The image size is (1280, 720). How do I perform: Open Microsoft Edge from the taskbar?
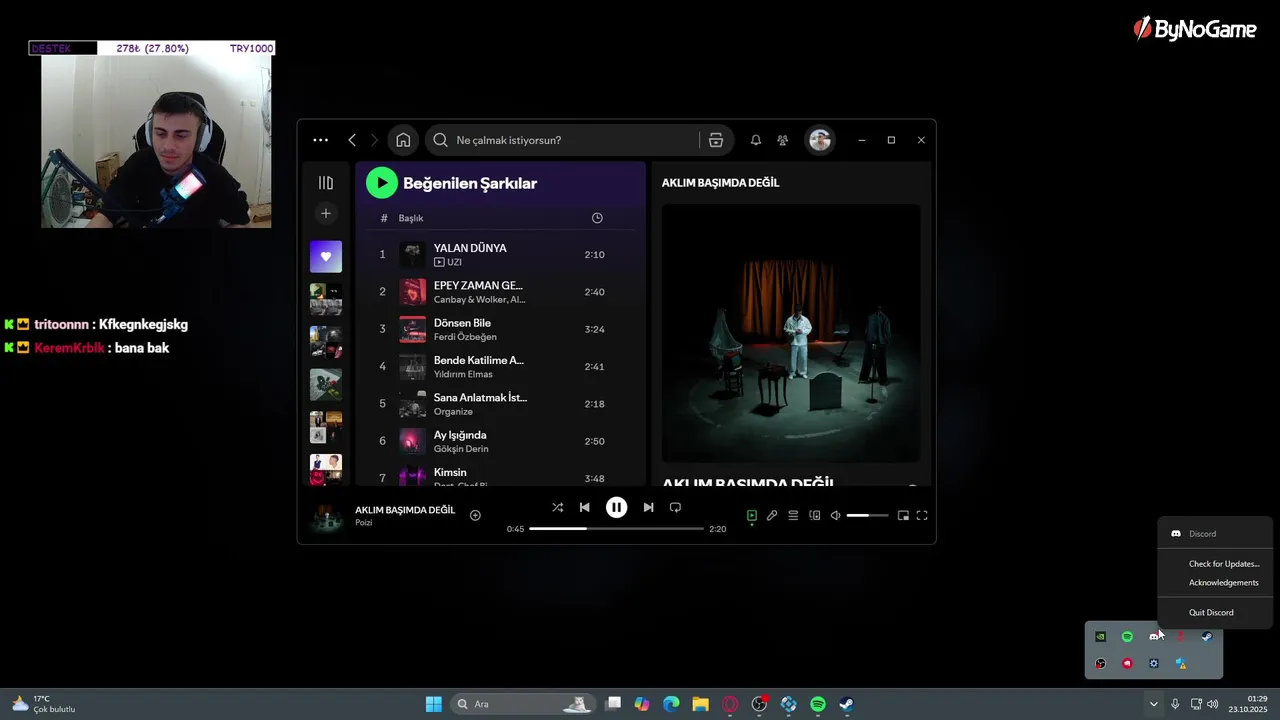[671, 704]
